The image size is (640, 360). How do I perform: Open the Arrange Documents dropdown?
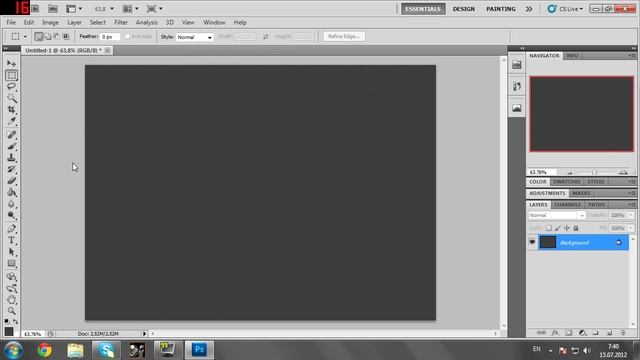[x=131, y=9]
